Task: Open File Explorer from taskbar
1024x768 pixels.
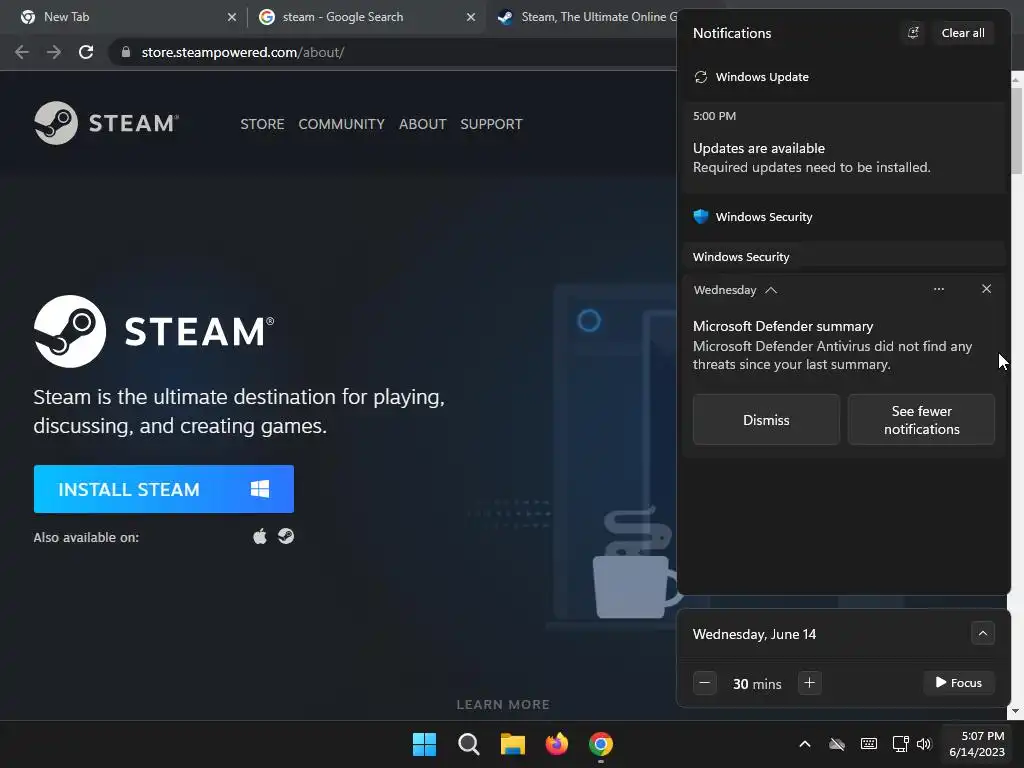Action: point(513,744)
